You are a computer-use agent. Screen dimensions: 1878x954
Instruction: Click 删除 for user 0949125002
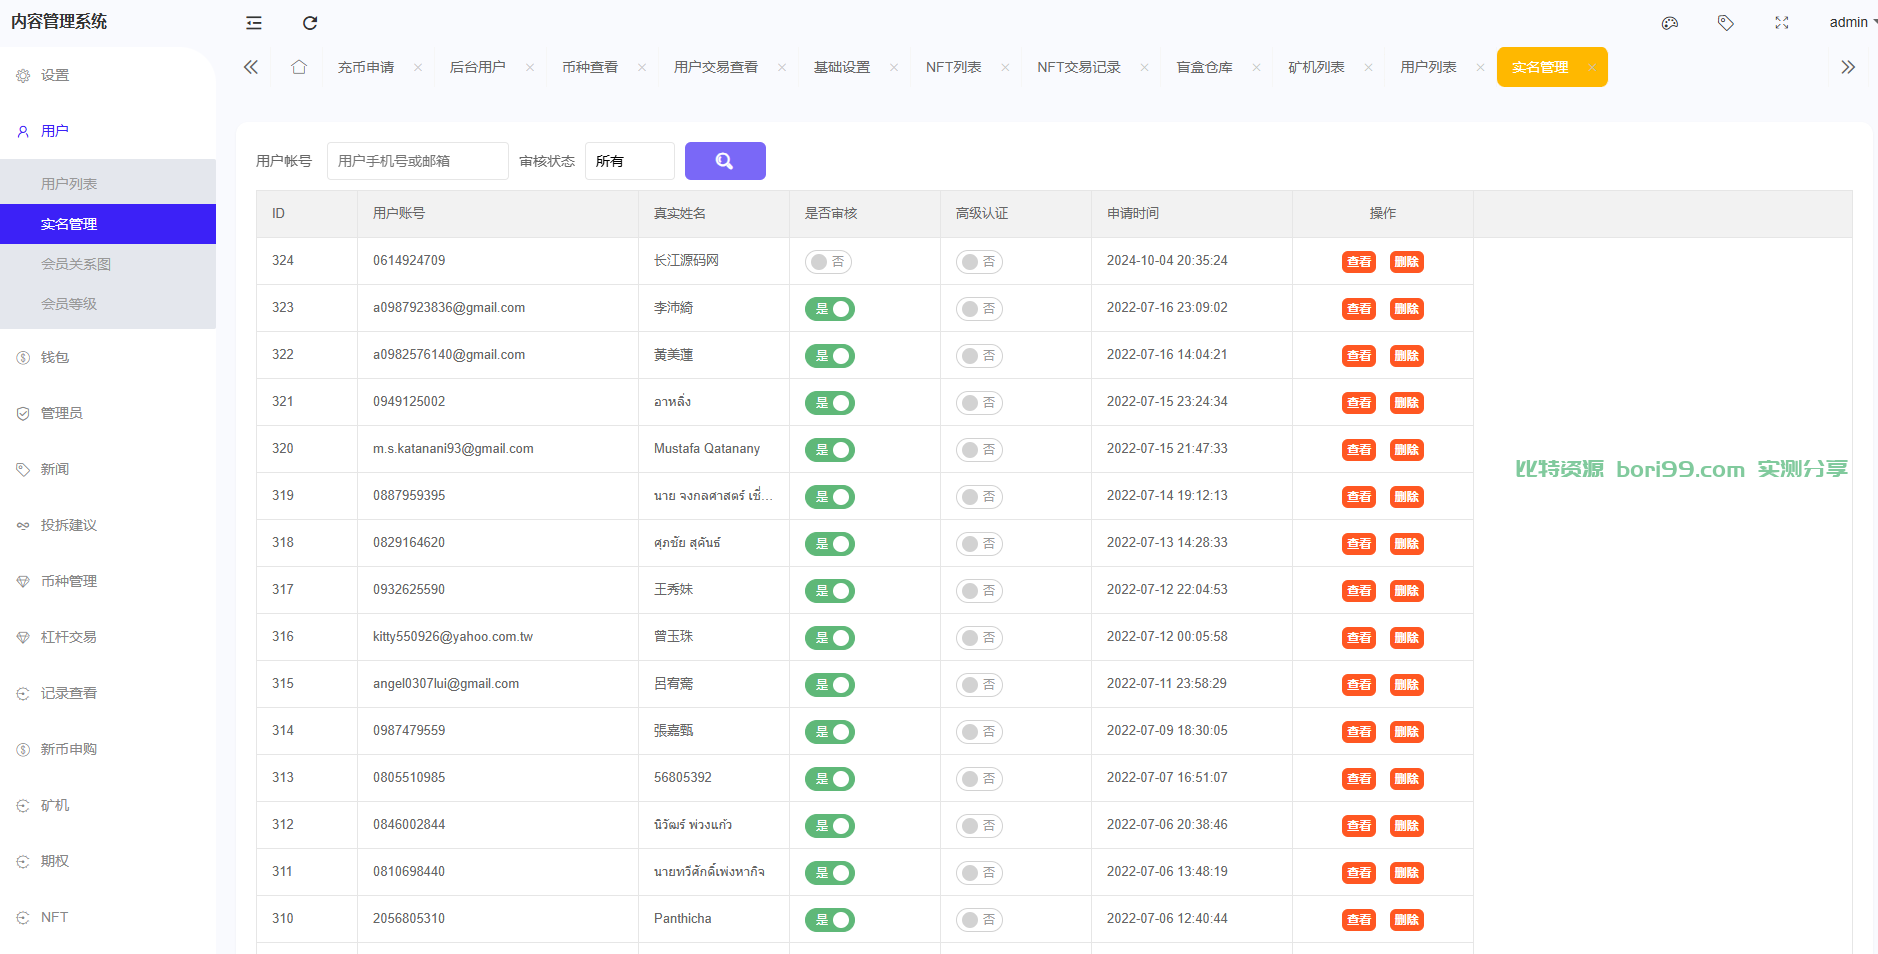tap(1407, 403)
